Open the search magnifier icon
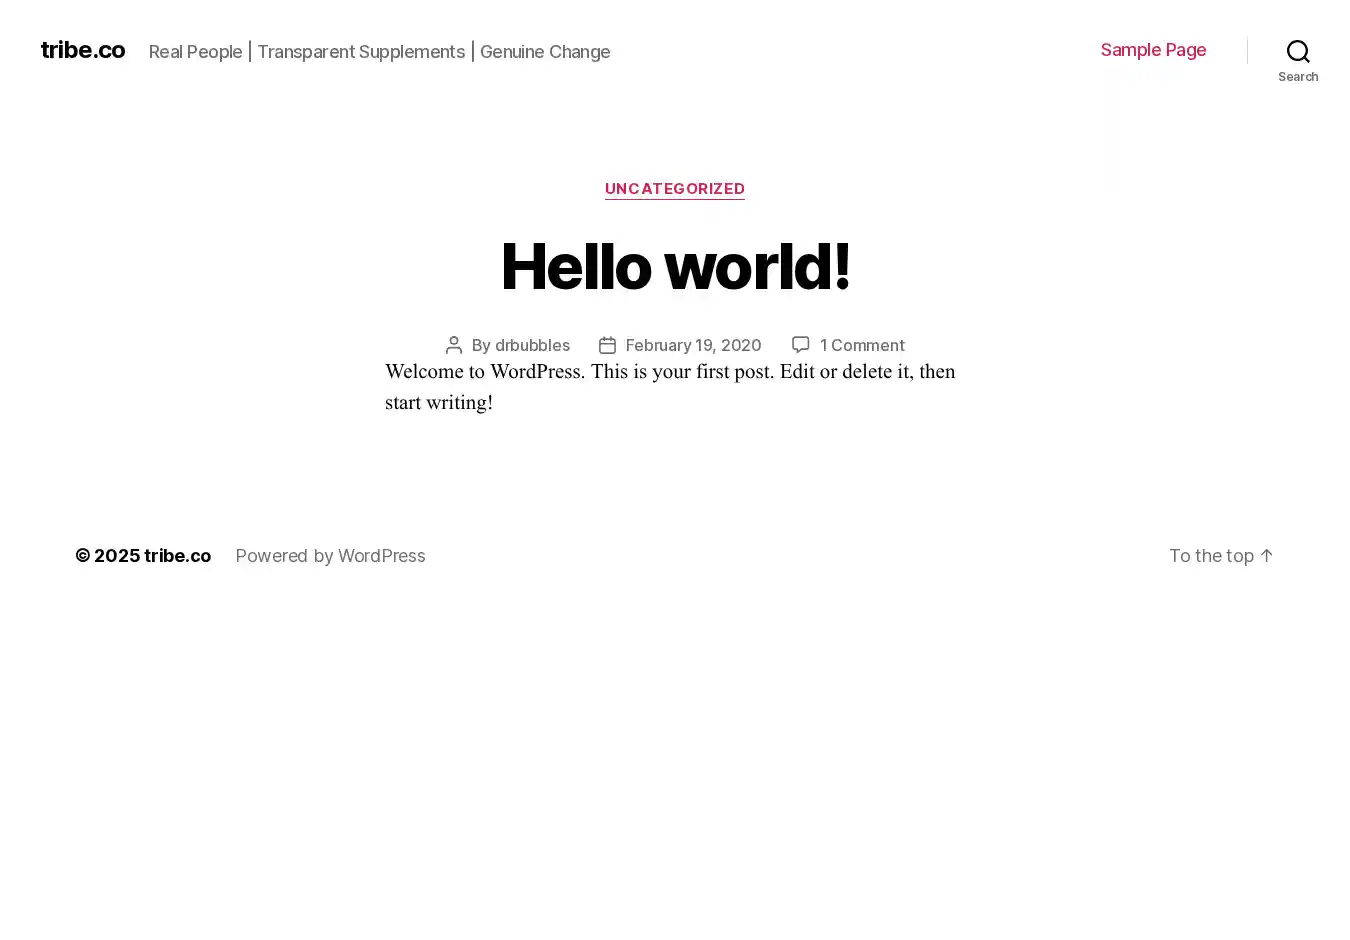 (x=1297, y=51)
